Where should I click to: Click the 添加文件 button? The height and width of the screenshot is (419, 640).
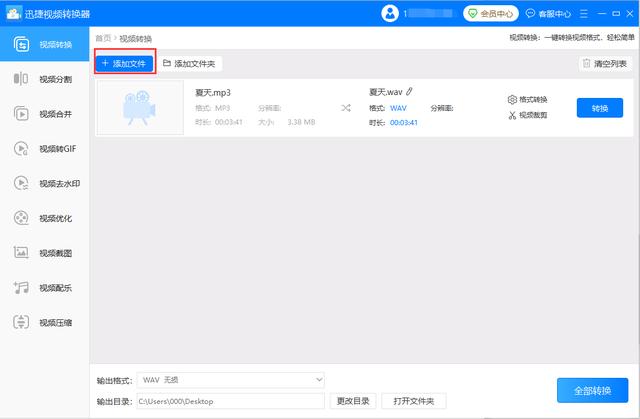tap(124, 63)
